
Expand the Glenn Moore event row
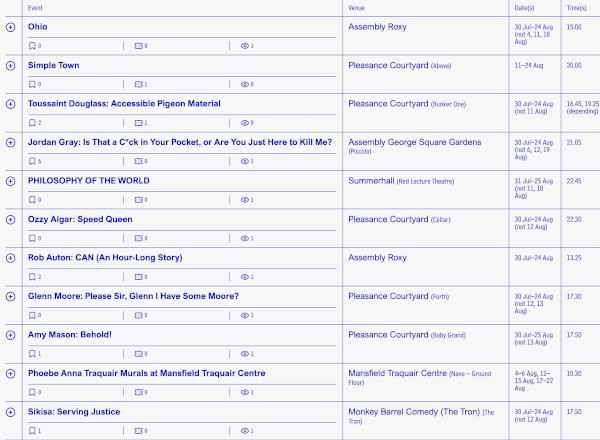(11, 297)
